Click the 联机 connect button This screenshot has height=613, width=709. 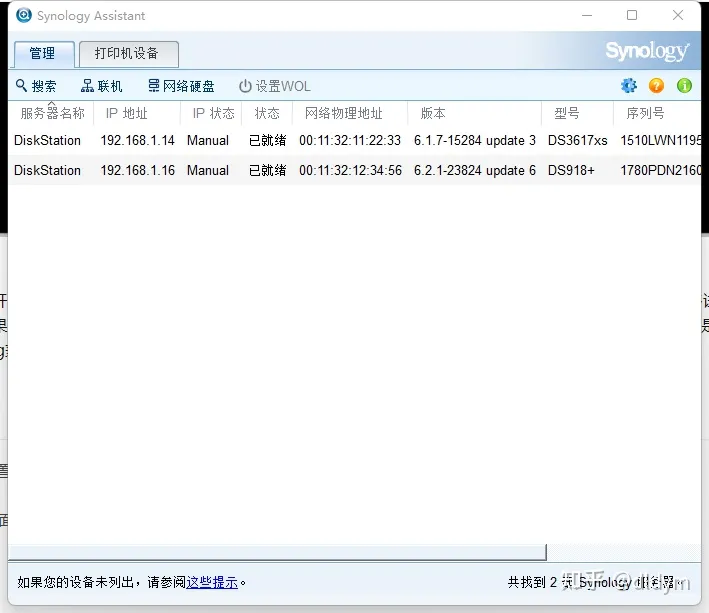101,86
